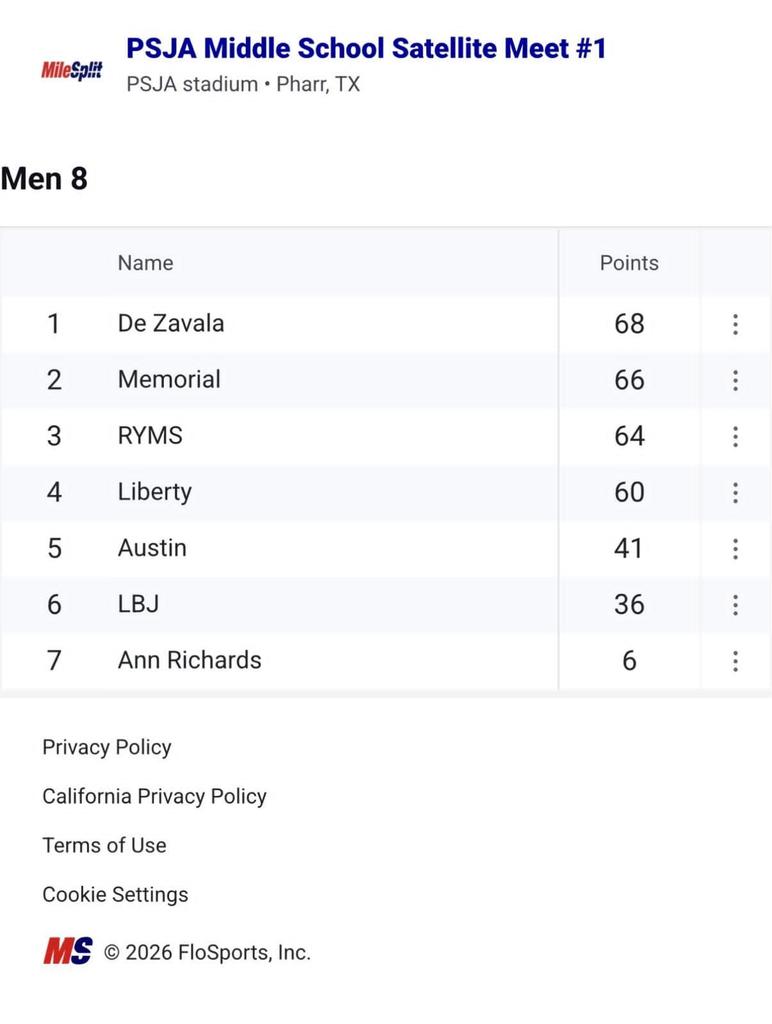Select the Memorial team name
This screenshot has height=1024, width=772.
(169, 379)
